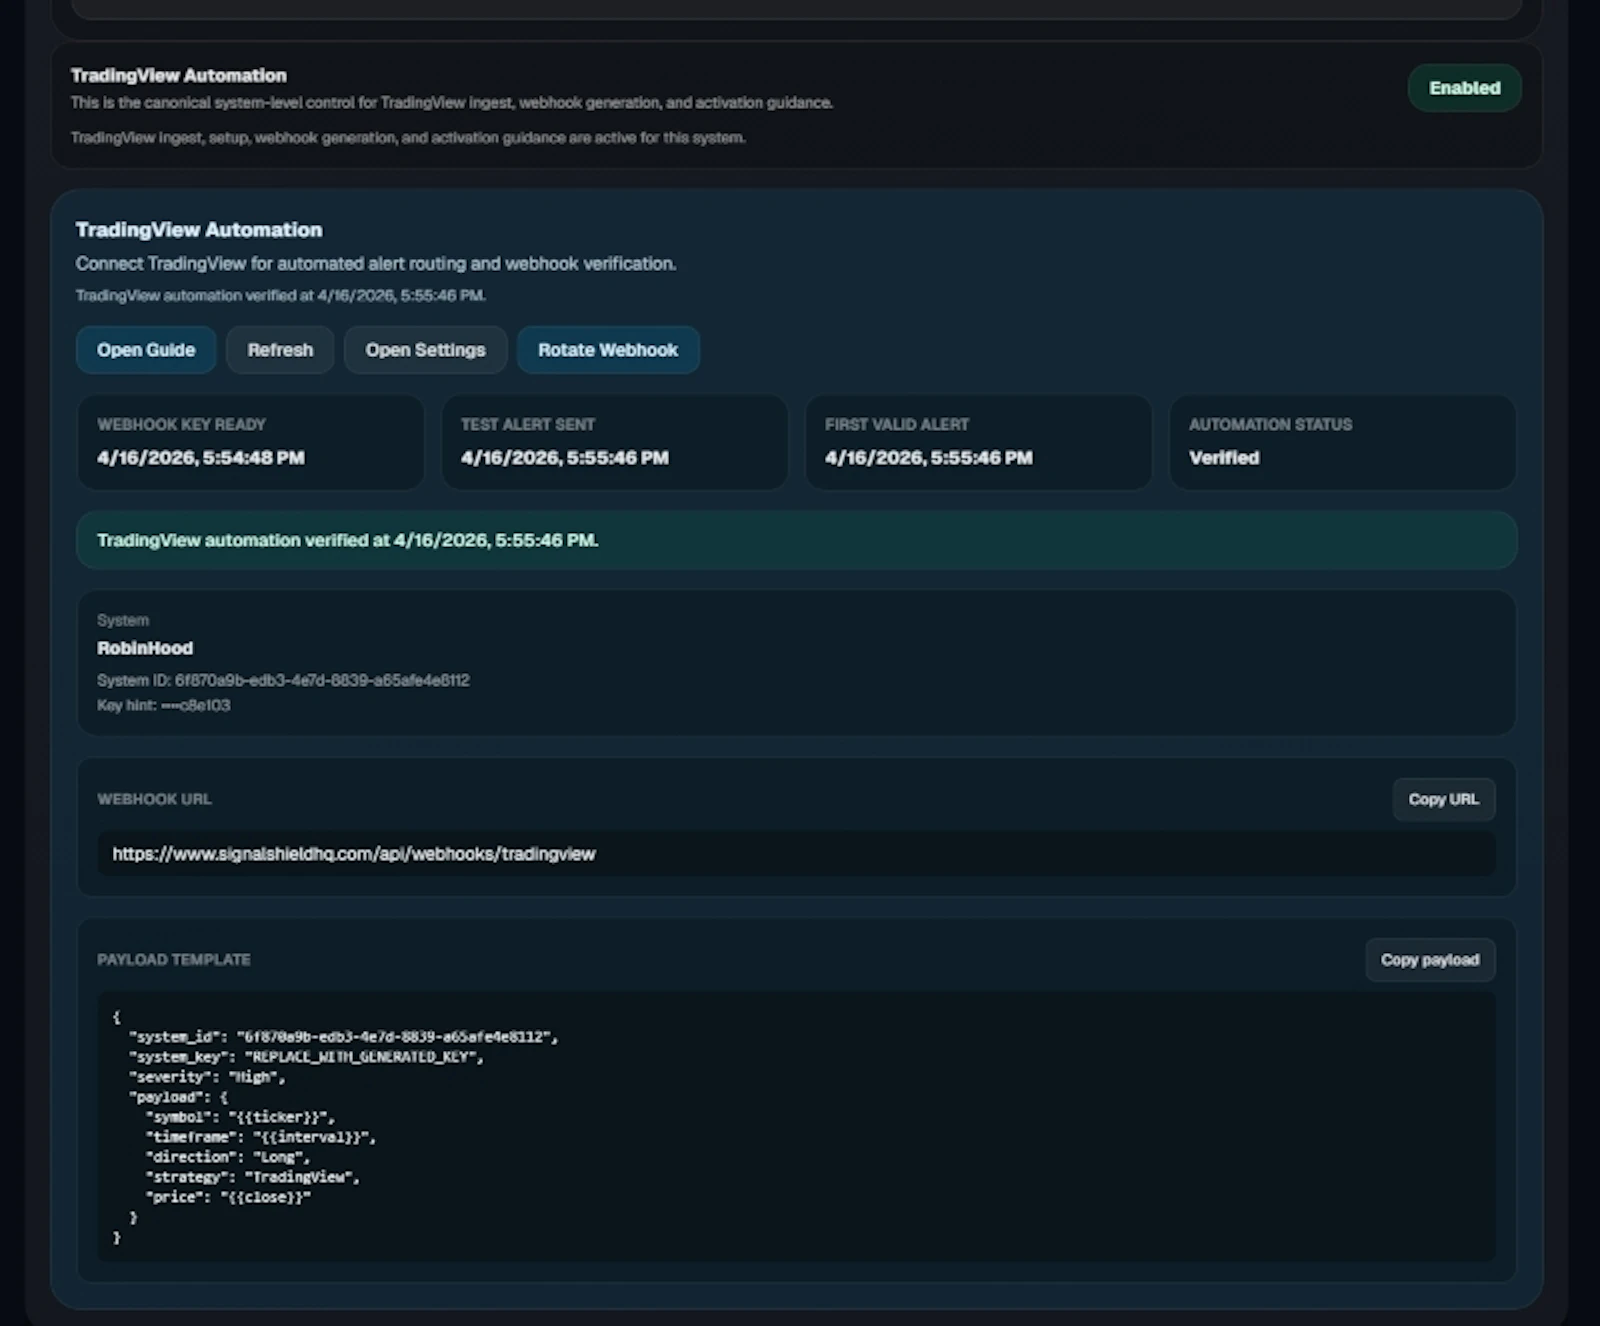Select the webhook URL field

(796, 854)
